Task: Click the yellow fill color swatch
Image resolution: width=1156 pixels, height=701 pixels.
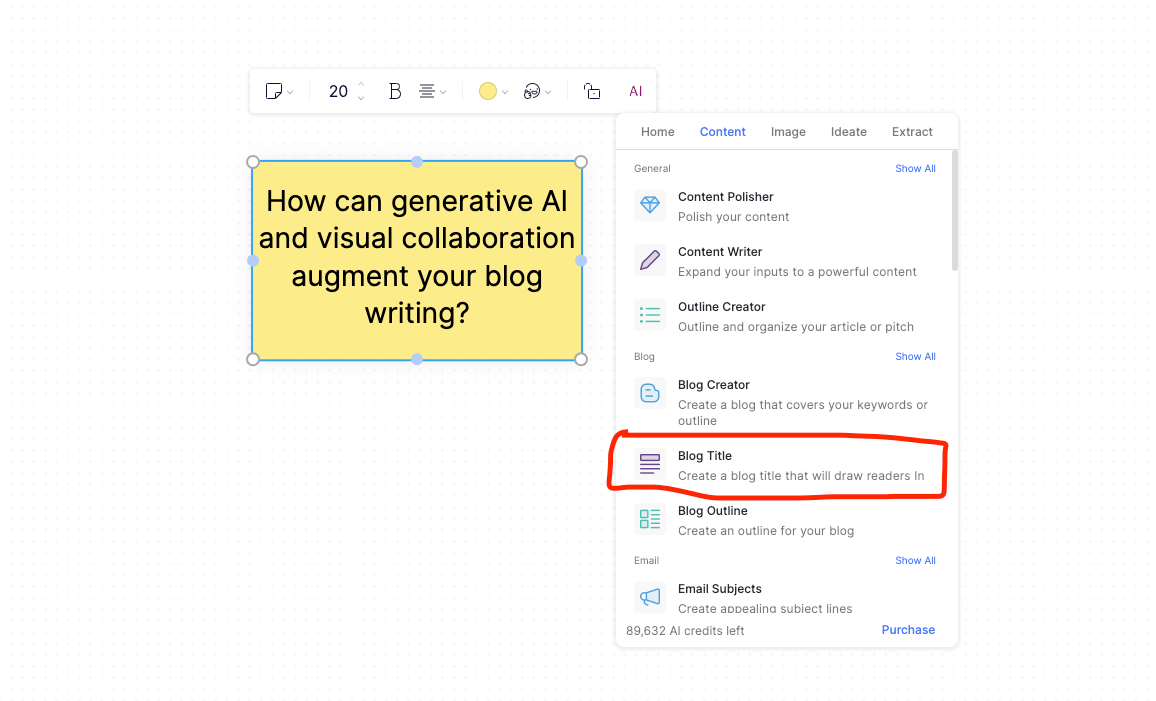Action: tap(487, 91)
